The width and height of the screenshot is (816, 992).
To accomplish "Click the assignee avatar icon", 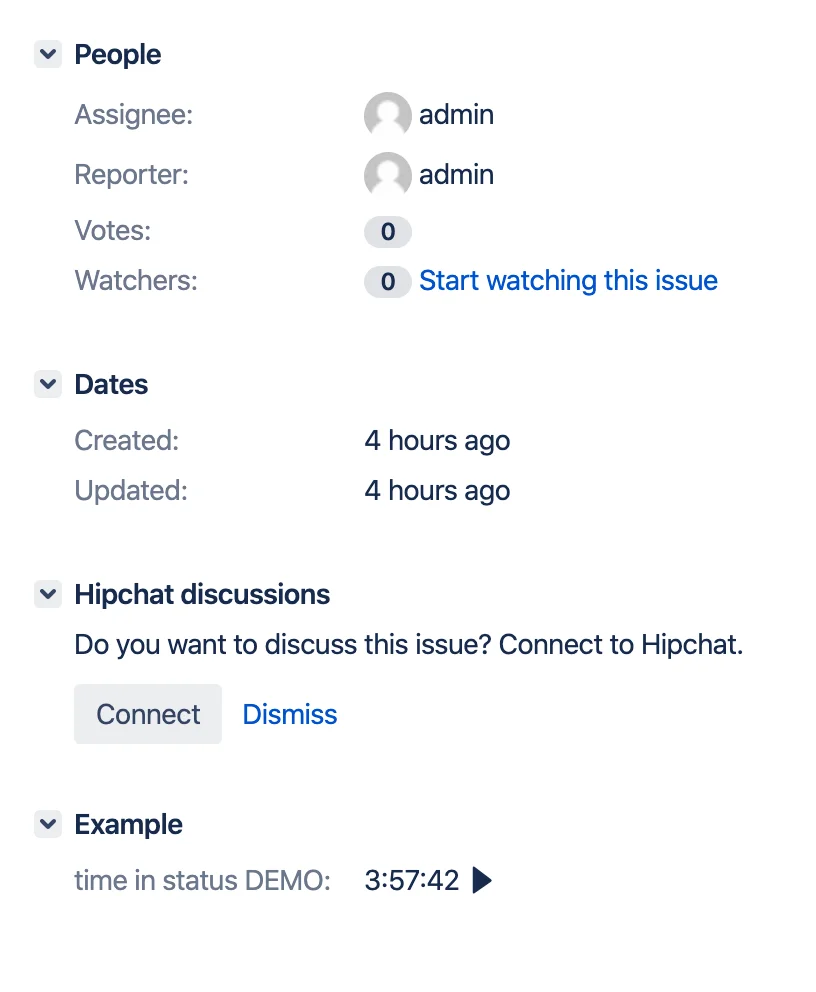I will 388,115.
